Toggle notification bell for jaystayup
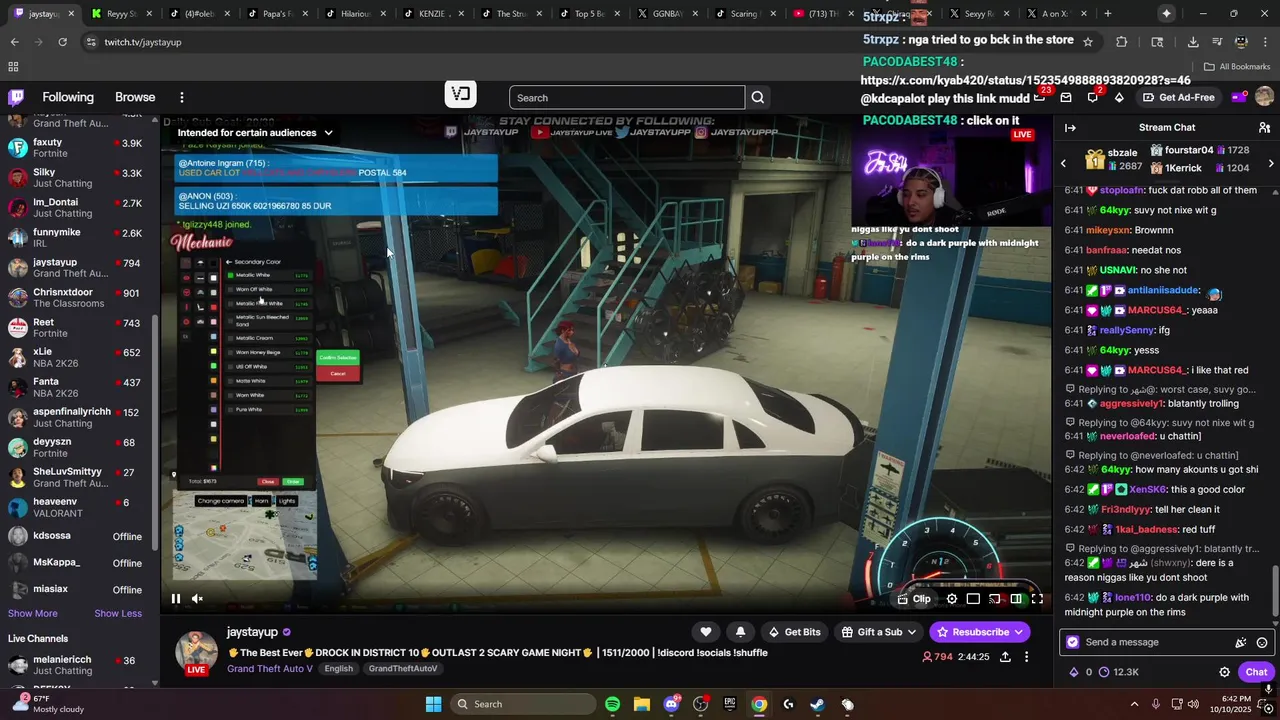 click(740, 632)
